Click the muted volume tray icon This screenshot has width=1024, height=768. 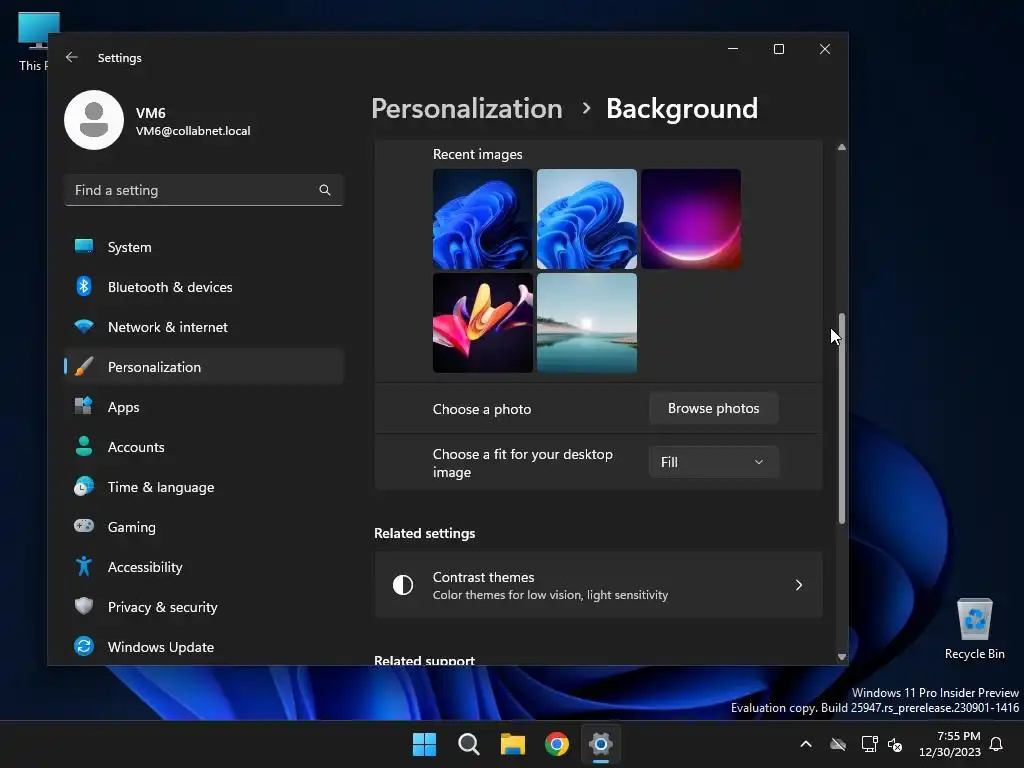(895, 744)
